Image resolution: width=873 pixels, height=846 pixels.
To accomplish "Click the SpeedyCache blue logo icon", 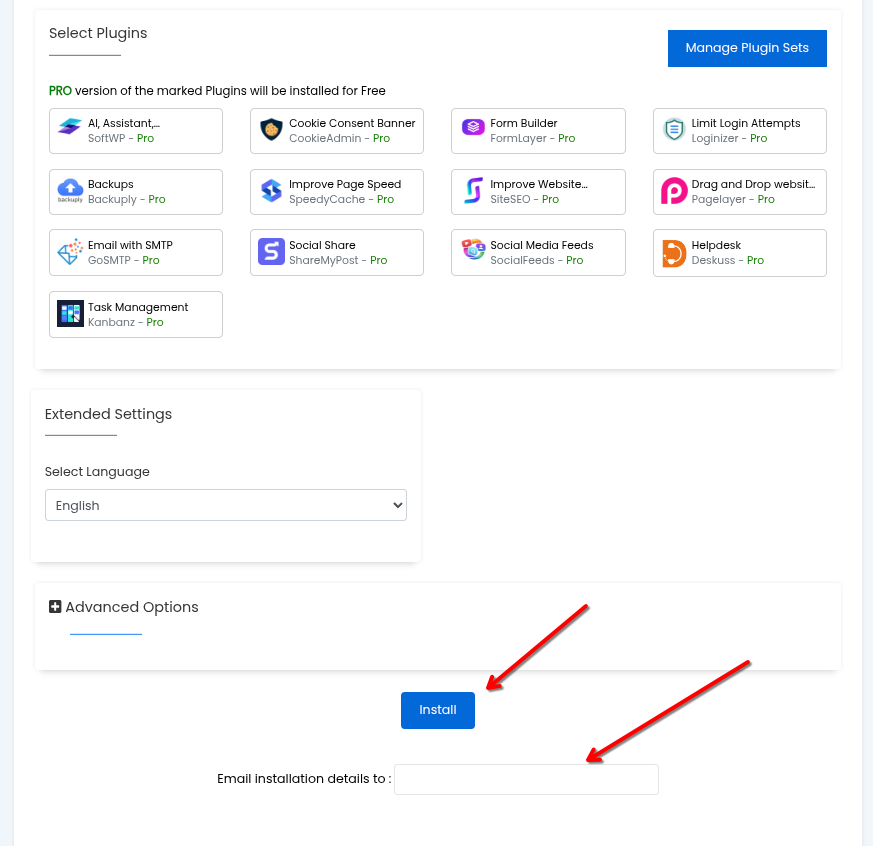I will (x=271, y=191).
